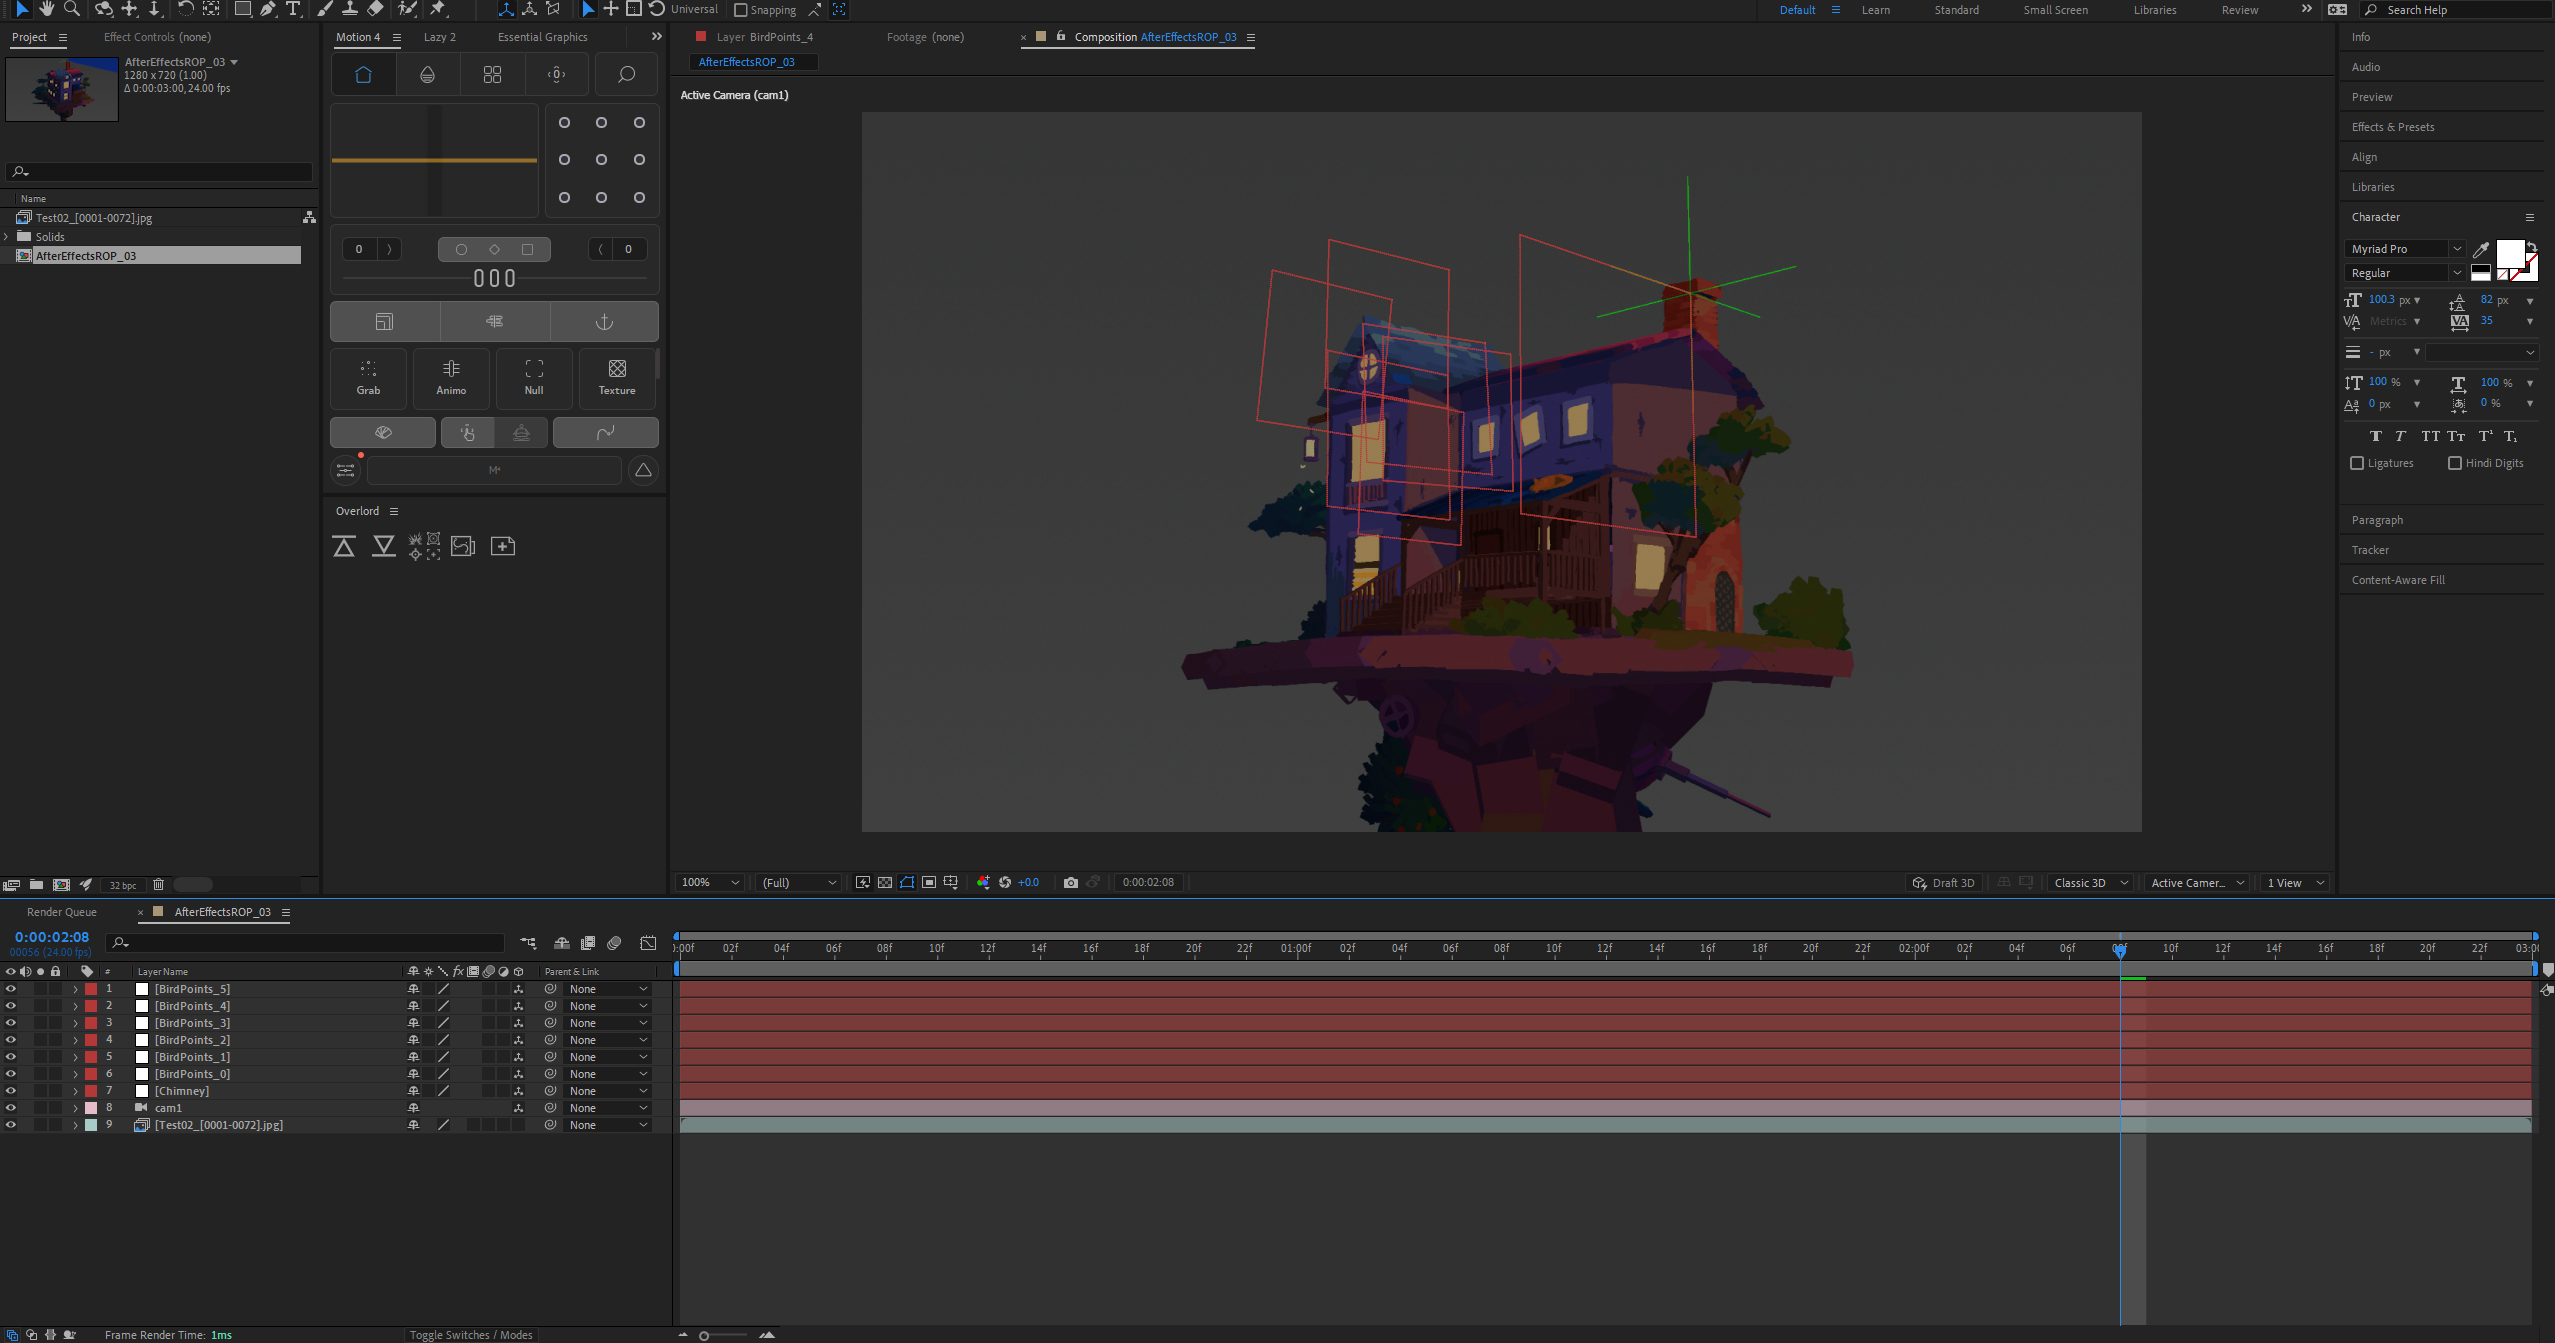
Task: Hide the Test02_[0001-0072].jpg layer
Action: (x=11, y=1125)
